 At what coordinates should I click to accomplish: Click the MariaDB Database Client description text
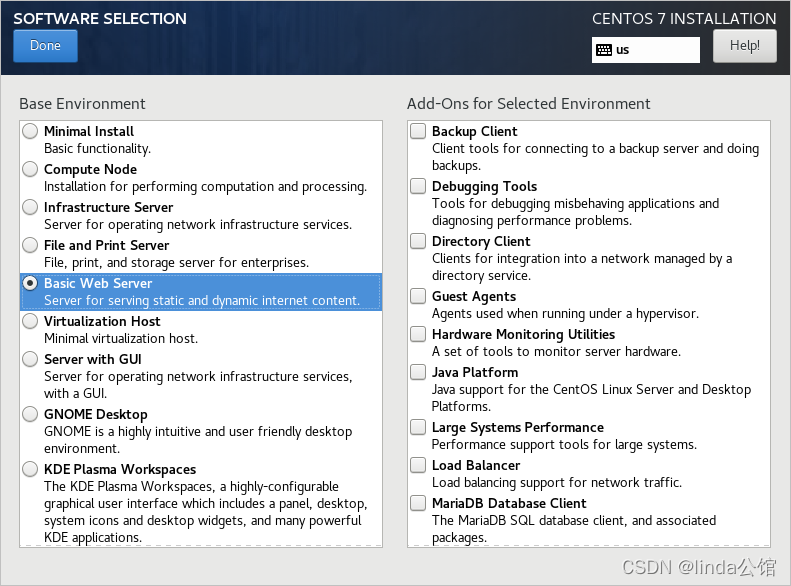pyautogui.click(x=574, y=529)
